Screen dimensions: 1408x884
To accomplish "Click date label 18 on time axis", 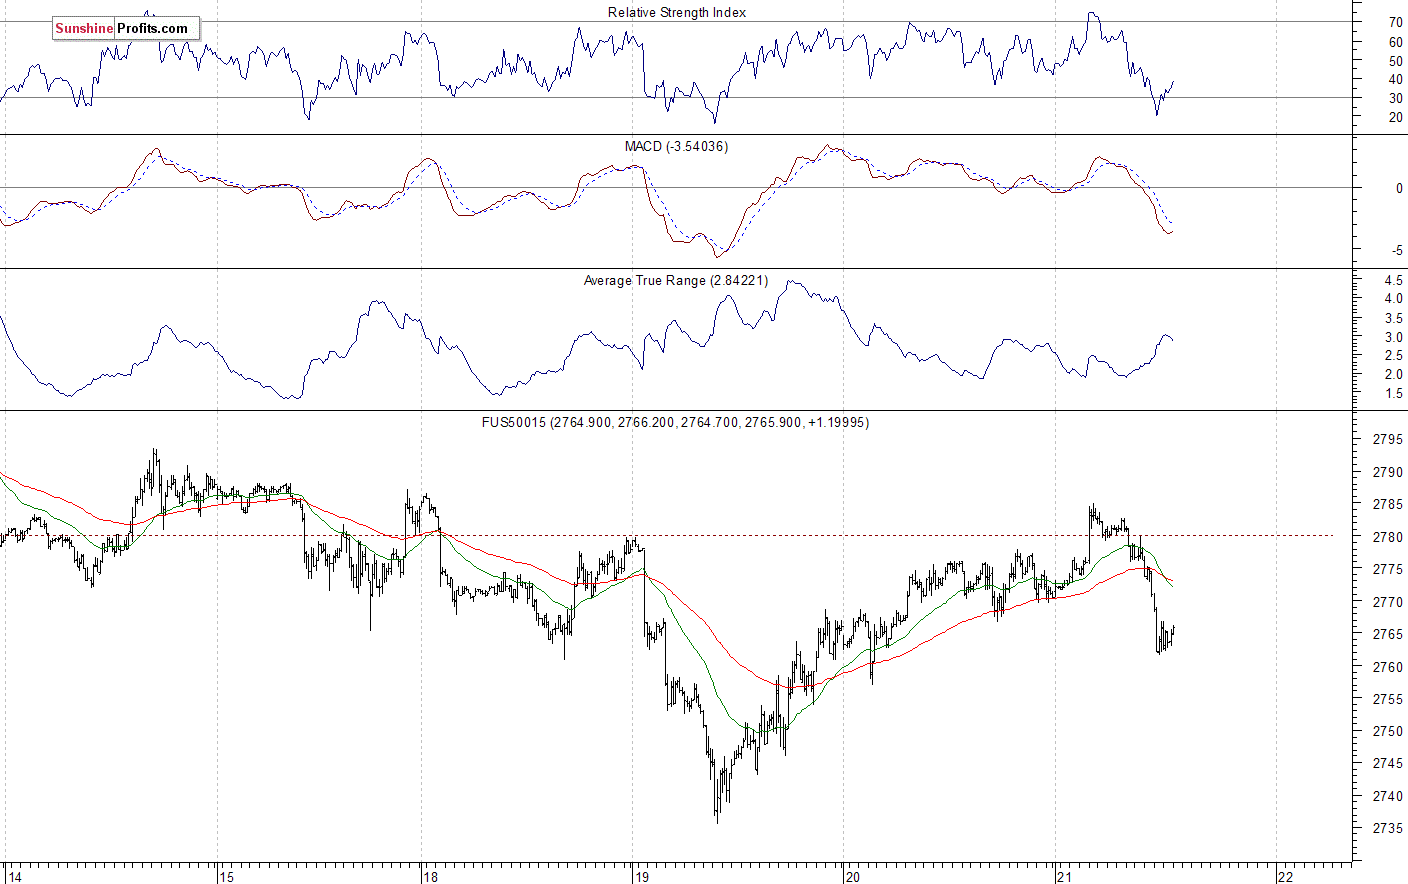I will tap(430, 877).
